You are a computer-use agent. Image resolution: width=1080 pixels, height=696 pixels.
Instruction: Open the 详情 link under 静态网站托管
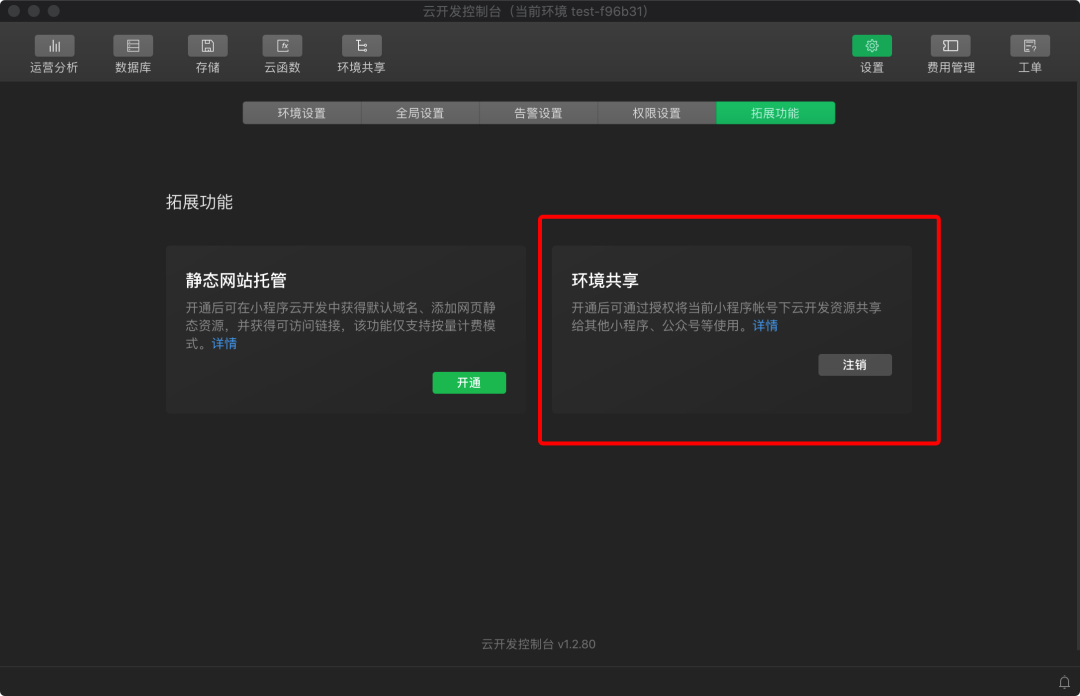[x=224, y=344]
